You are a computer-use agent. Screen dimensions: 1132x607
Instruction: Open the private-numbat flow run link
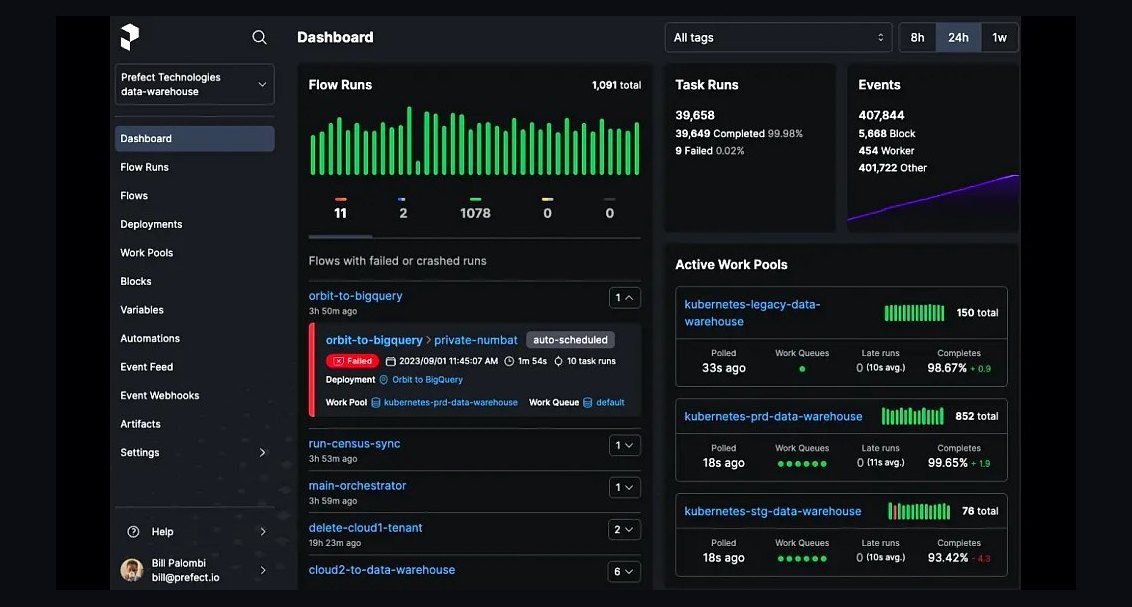click(x=476, y=340)
